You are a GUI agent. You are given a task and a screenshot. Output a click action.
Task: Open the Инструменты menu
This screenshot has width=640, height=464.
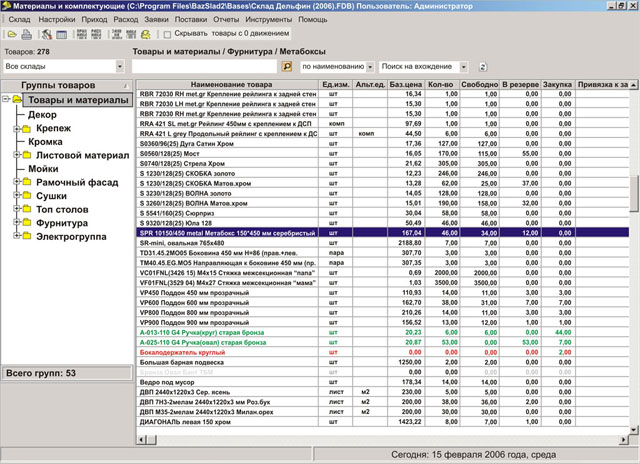(x=269, y=19)
